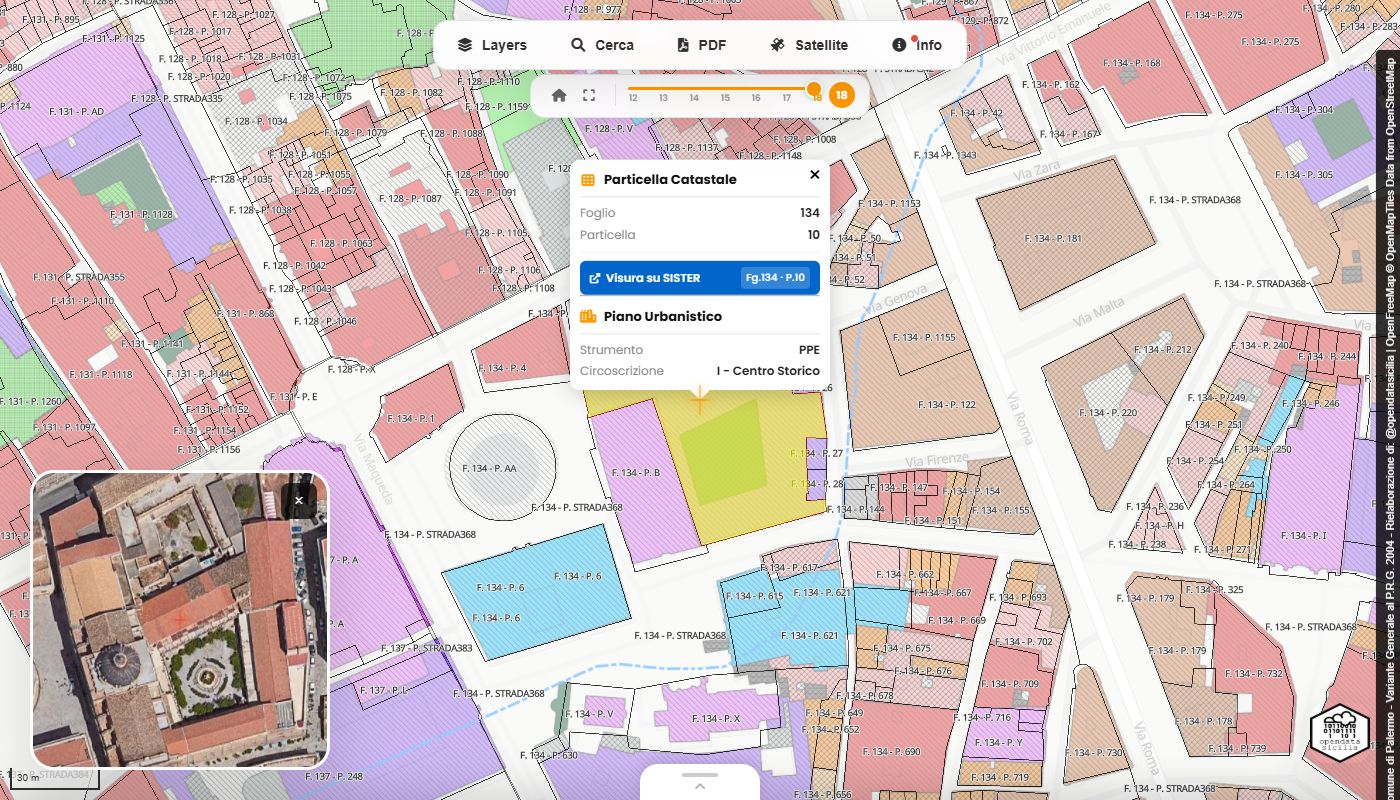
Task: Switch to Satellite view
Action: 809,45
